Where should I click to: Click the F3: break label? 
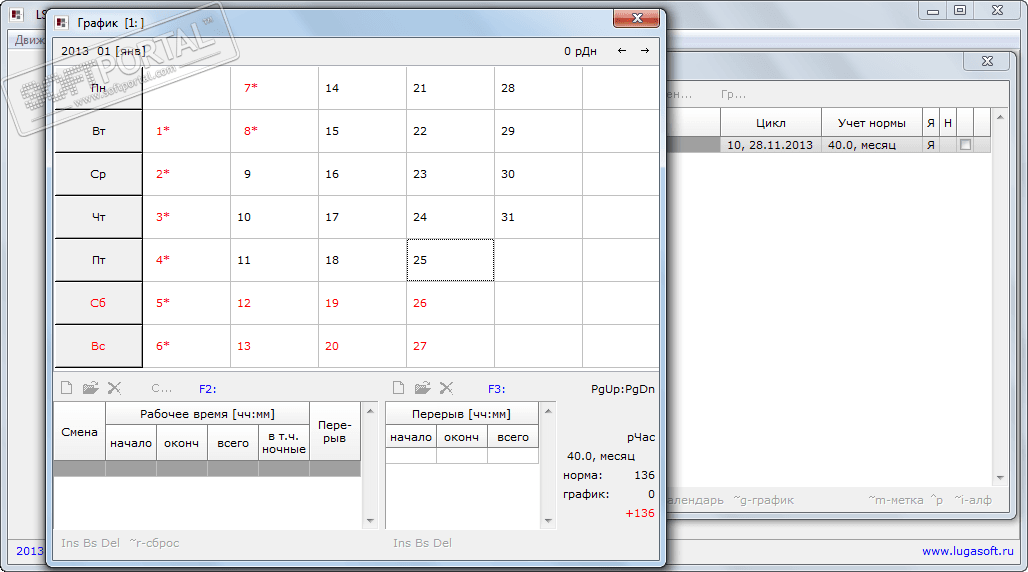pyautogui.click(x=496, y=389)
